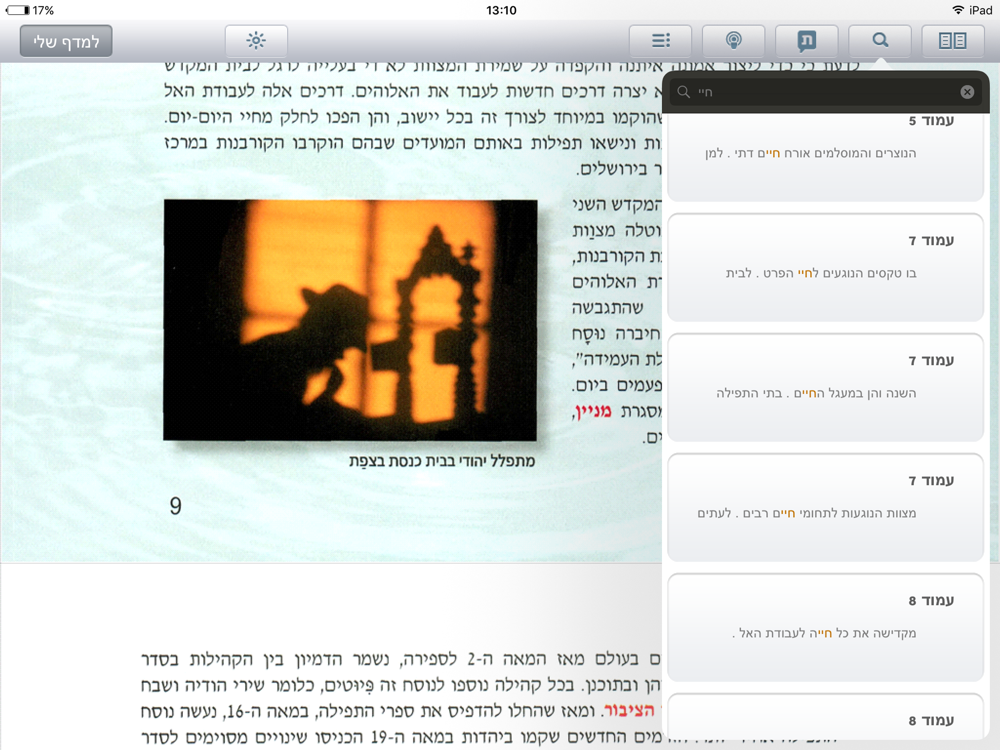Open the ת annotation bubble icon

click(x=807, y=41)
